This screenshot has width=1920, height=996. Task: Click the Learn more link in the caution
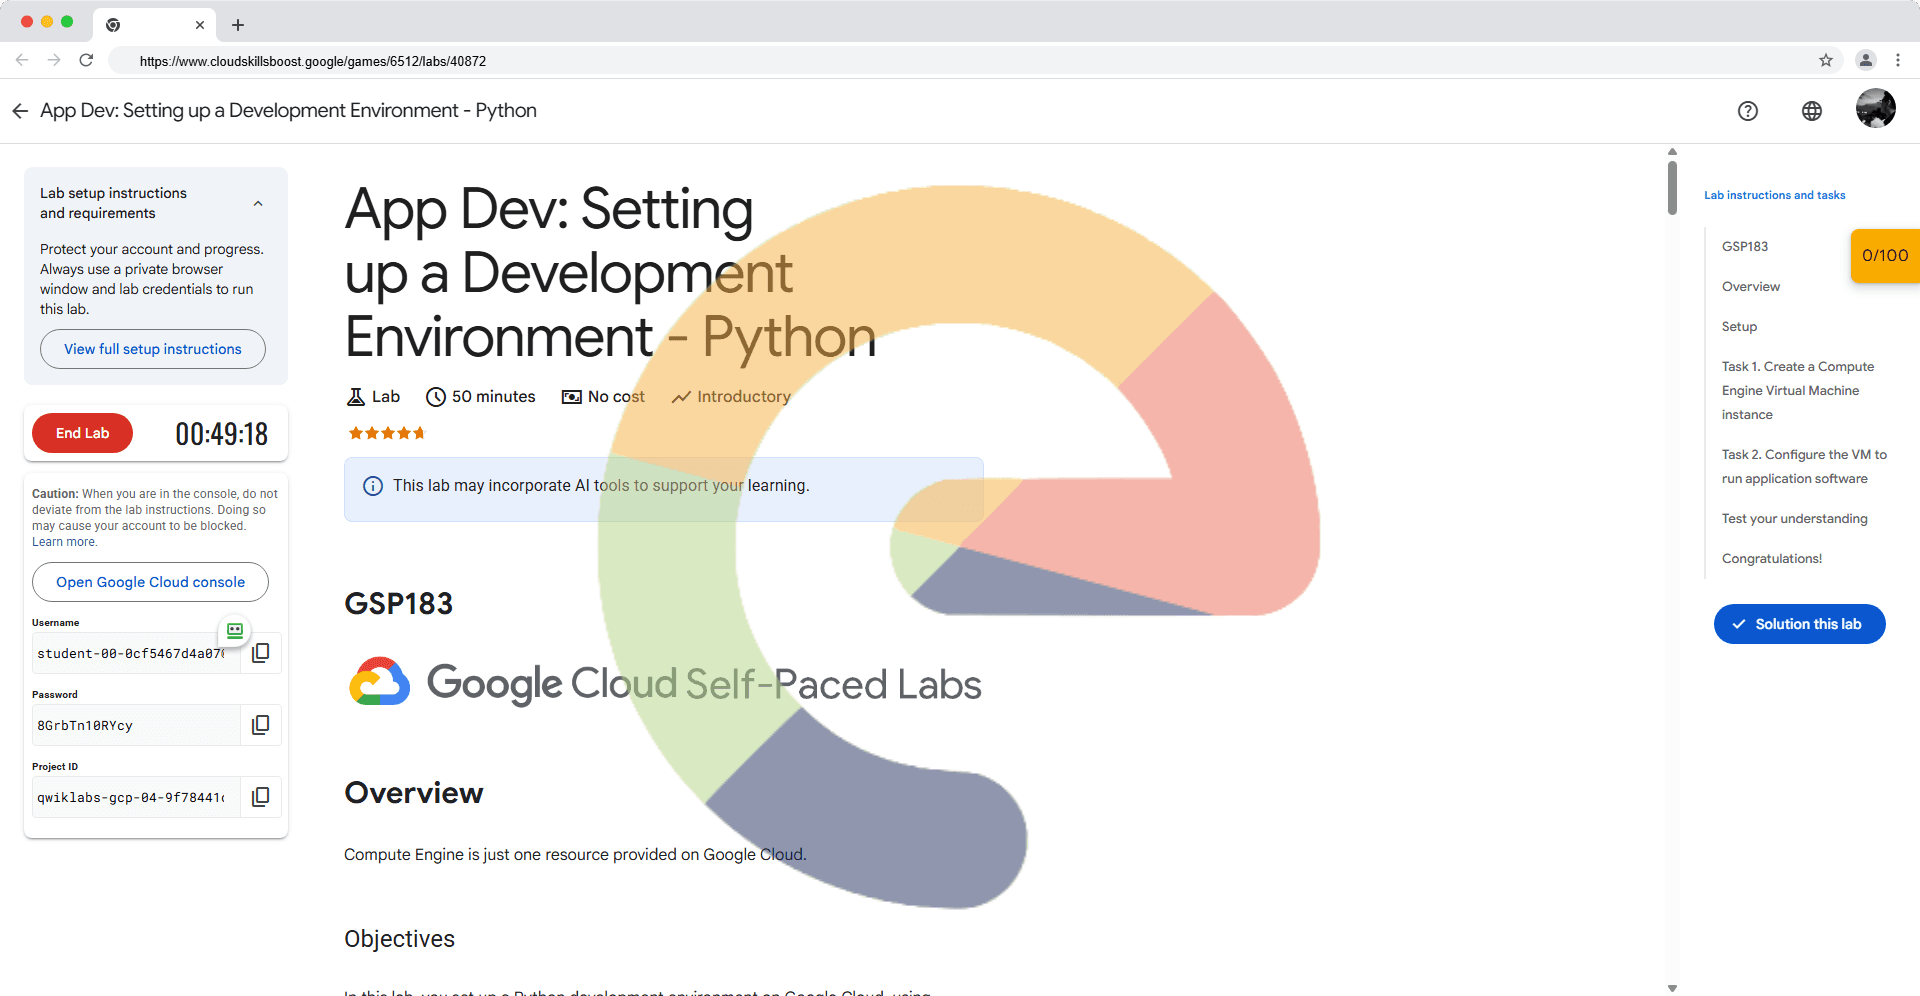point(64,542)
